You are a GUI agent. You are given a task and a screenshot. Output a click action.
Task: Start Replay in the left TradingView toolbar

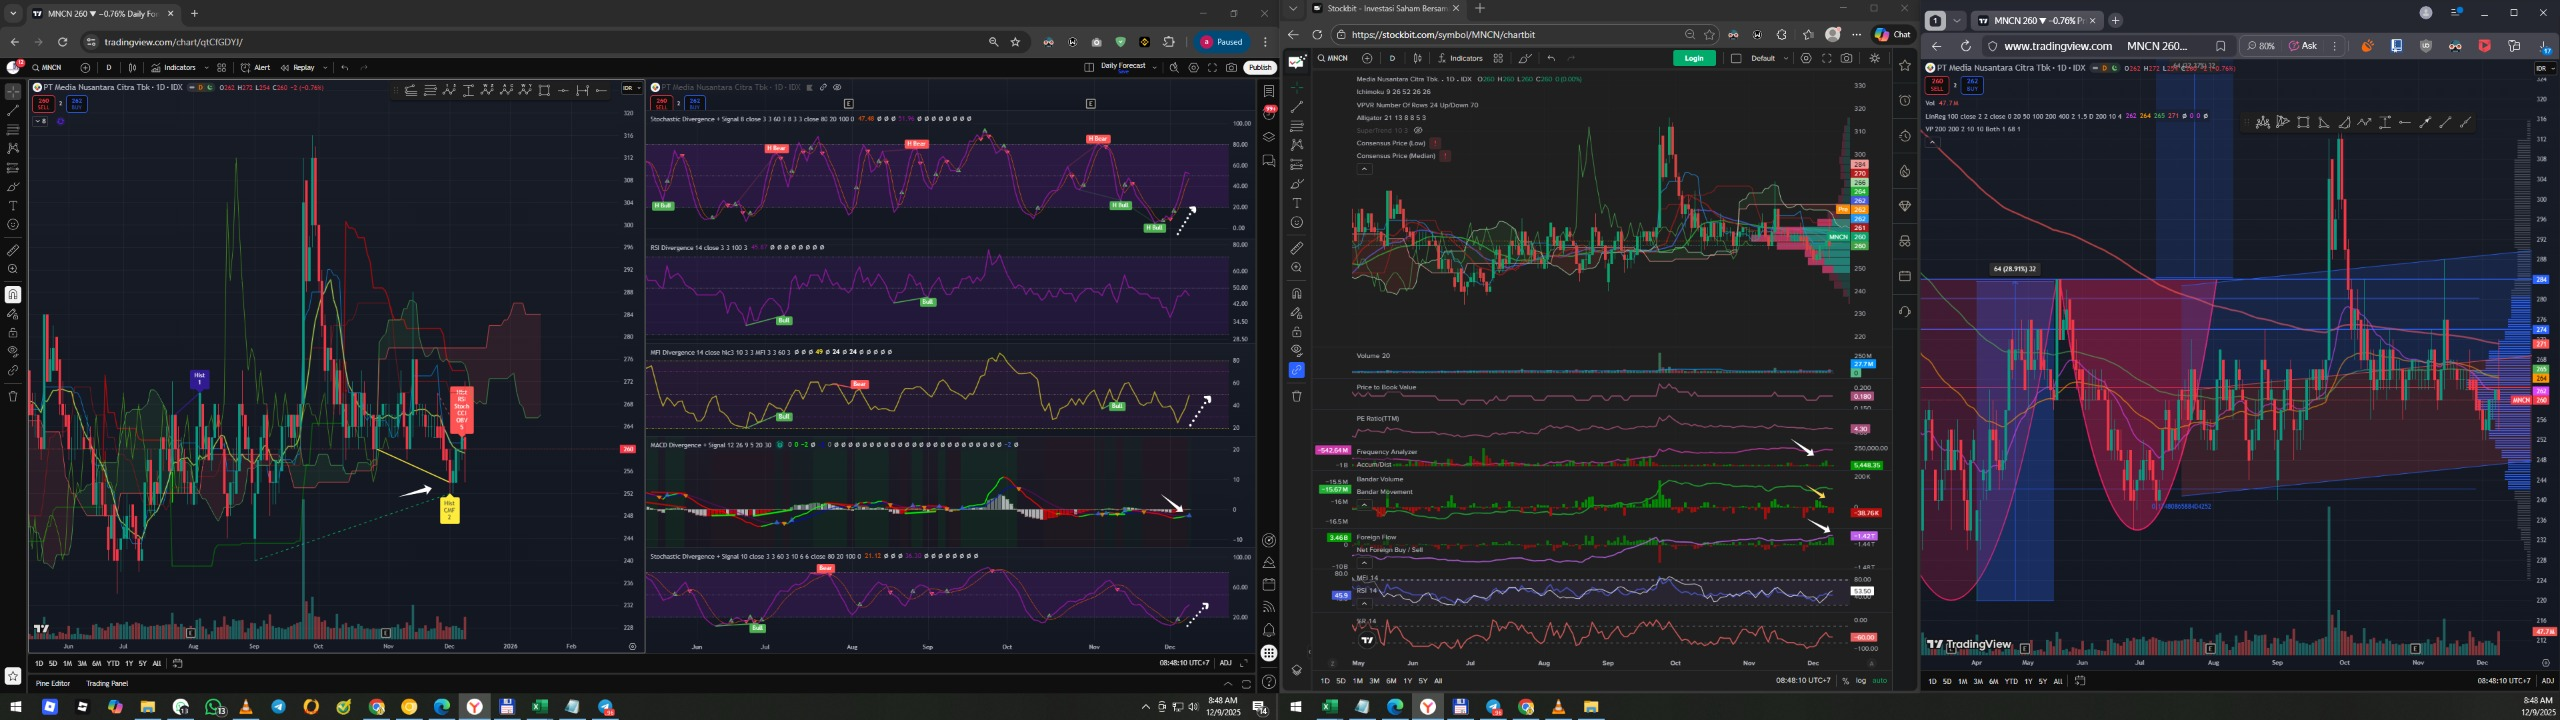[x=298, y=68]
